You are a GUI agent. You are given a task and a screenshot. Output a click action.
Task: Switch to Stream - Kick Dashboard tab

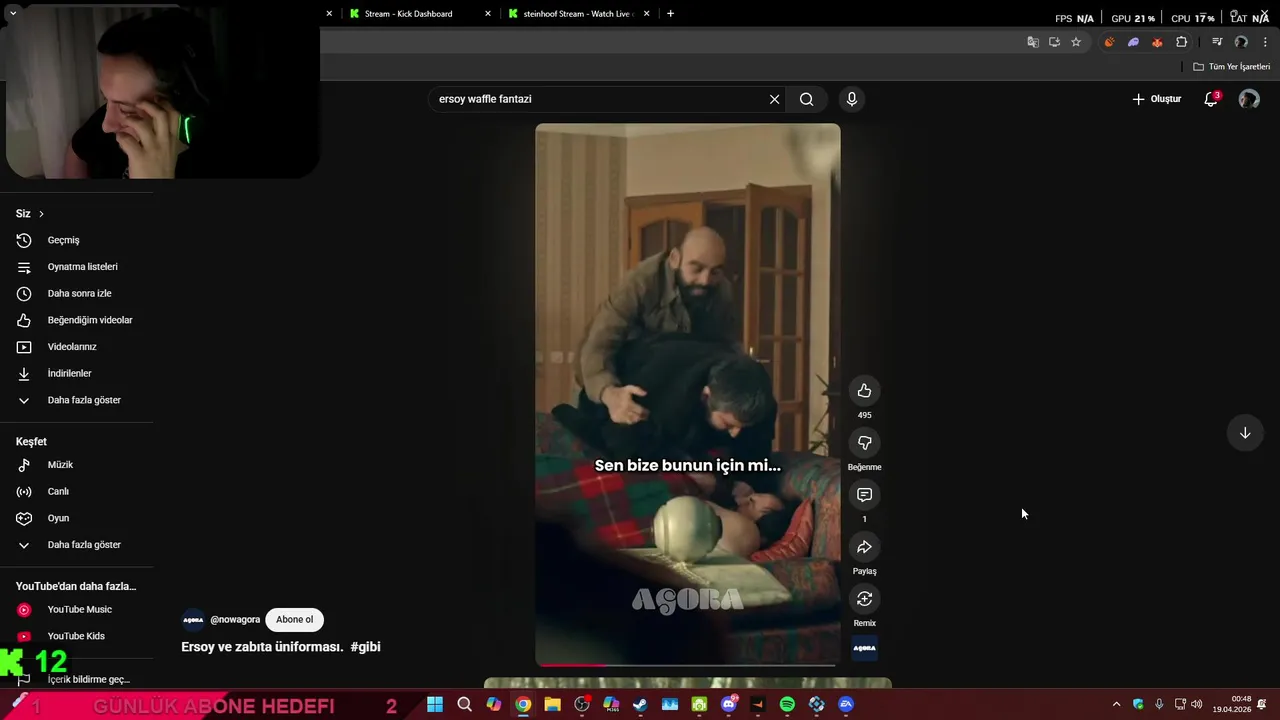(410, 14)
